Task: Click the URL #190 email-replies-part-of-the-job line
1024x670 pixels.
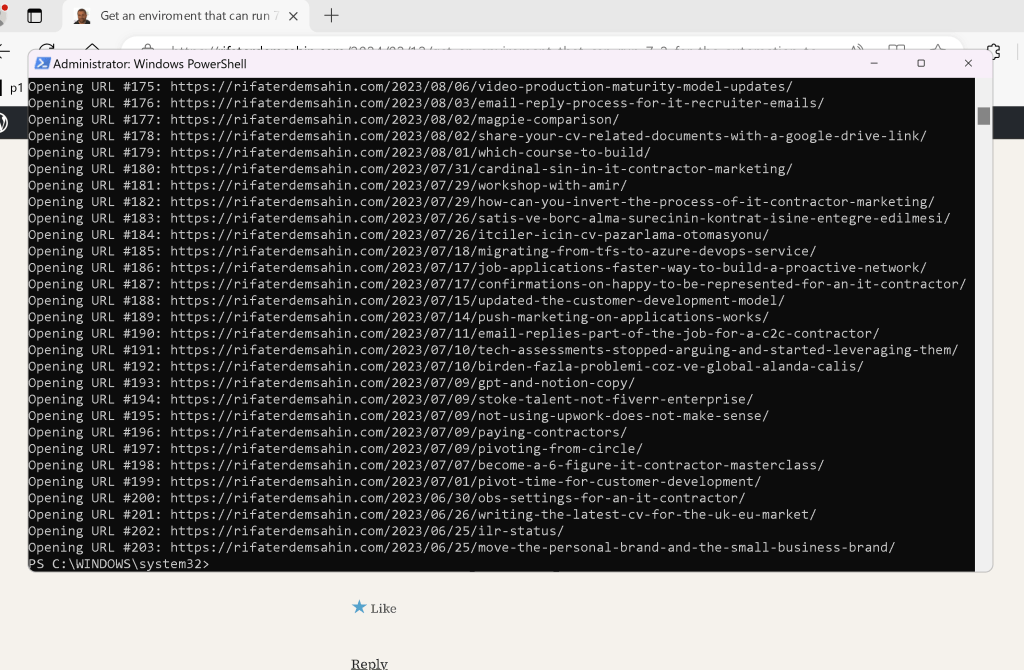Action: point(454,333)
